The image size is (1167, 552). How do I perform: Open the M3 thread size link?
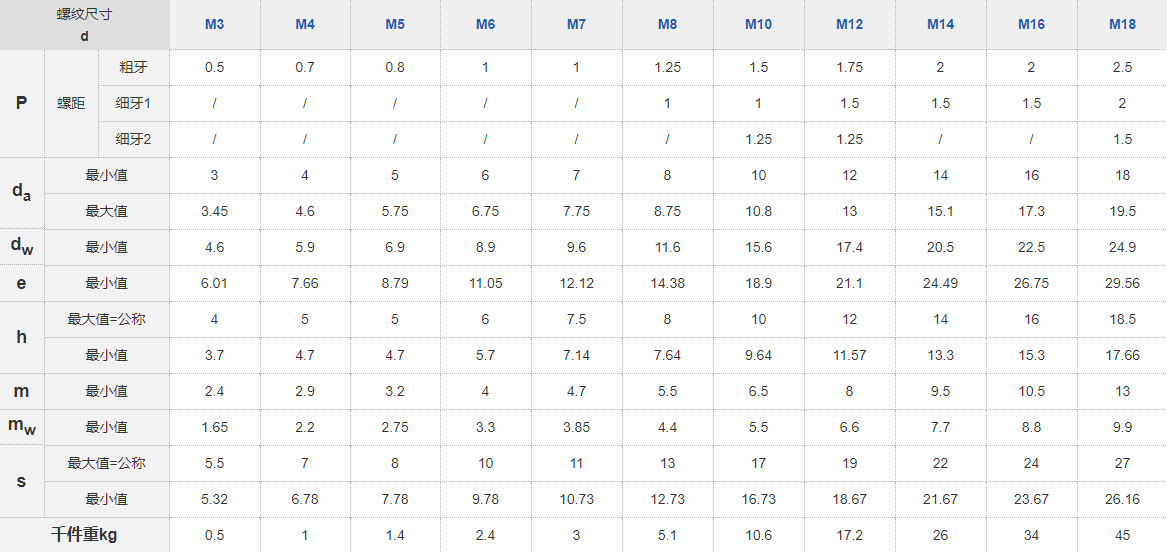tap(214, 25)
